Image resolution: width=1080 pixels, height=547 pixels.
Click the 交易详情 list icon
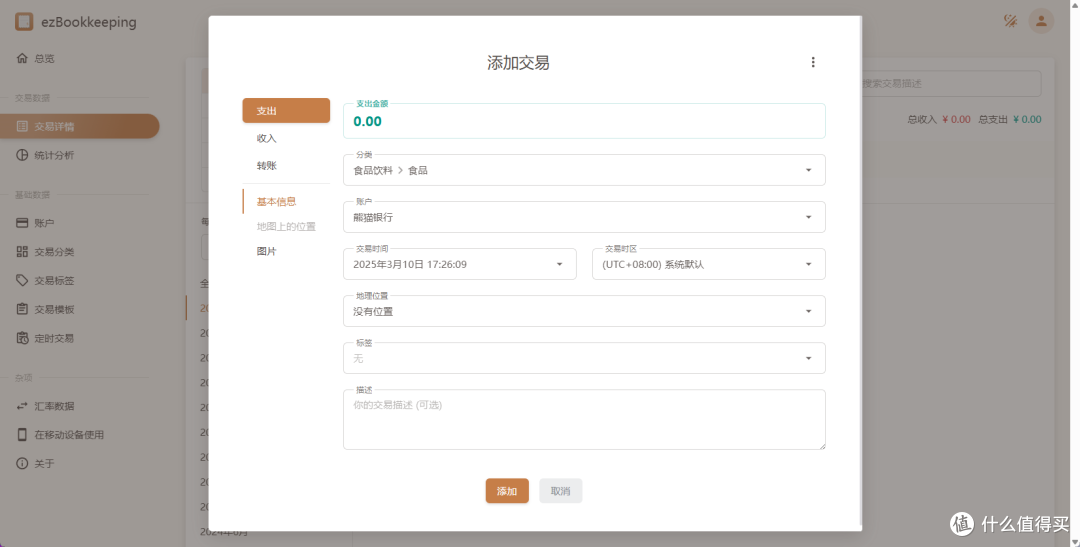[x=22, y=126]
